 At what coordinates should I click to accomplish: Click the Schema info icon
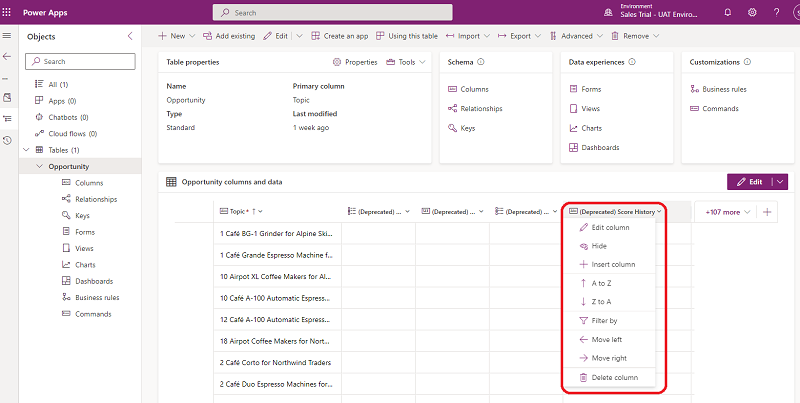(x=481, y=62)
